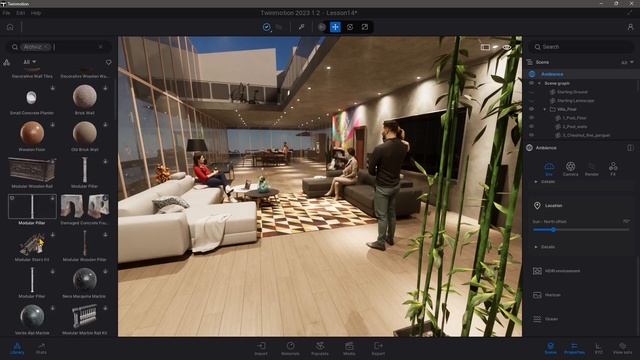Select the Move (translate) gizmo tool
This screenshot has height=360, width=640.
point(335,27)
